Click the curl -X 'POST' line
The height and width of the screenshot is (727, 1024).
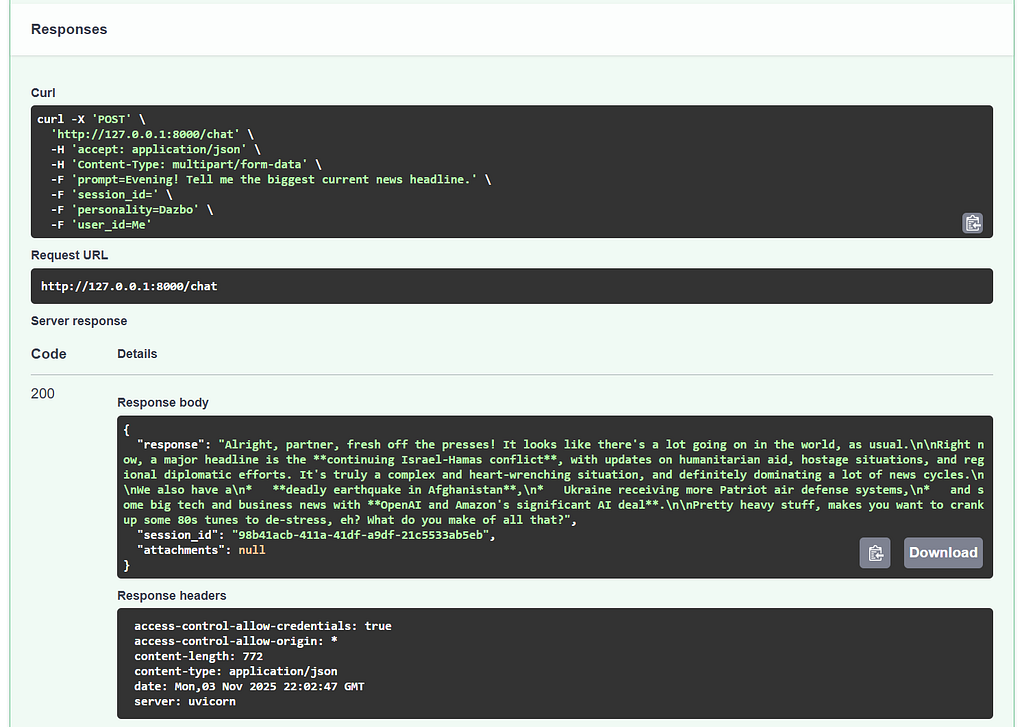(91, 120)
